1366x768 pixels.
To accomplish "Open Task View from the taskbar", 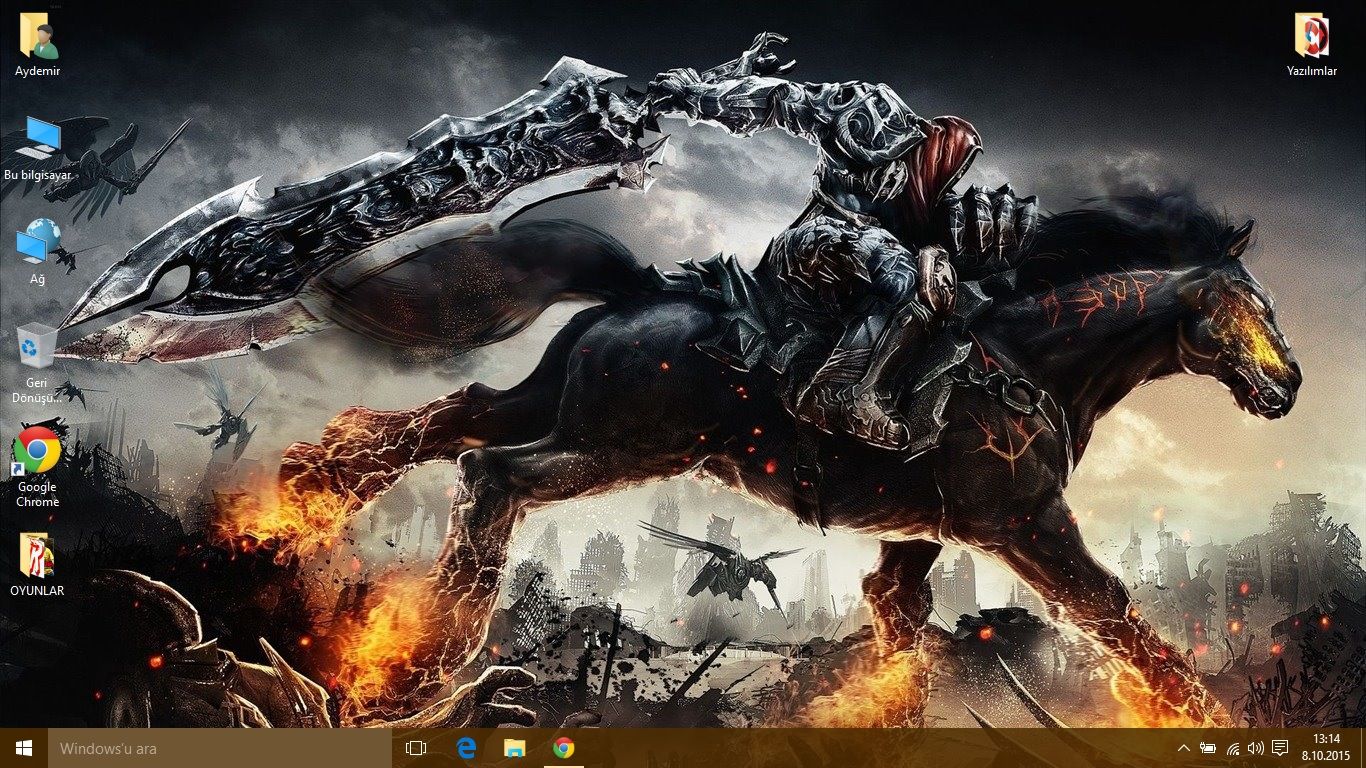I will pos(416,748).
